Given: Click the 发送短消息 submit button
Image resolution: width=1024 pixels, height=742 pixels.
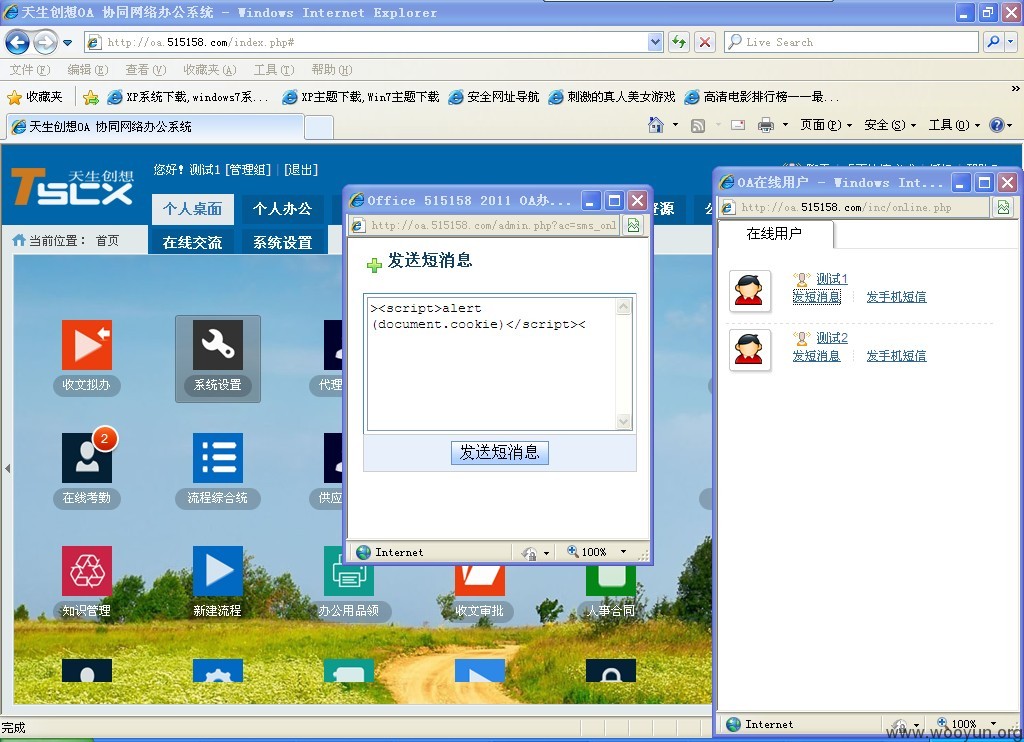Looking at the screenshot, I should click(500, 452).
